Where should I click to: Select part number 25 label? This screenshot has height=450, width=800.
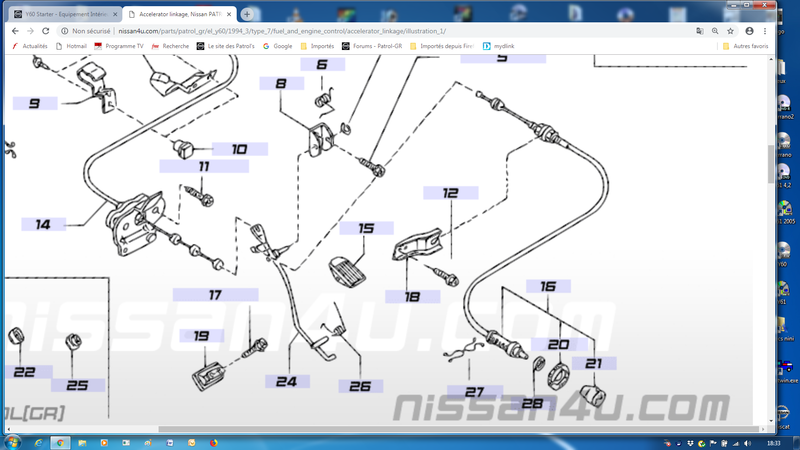click(x=78, y=385)
